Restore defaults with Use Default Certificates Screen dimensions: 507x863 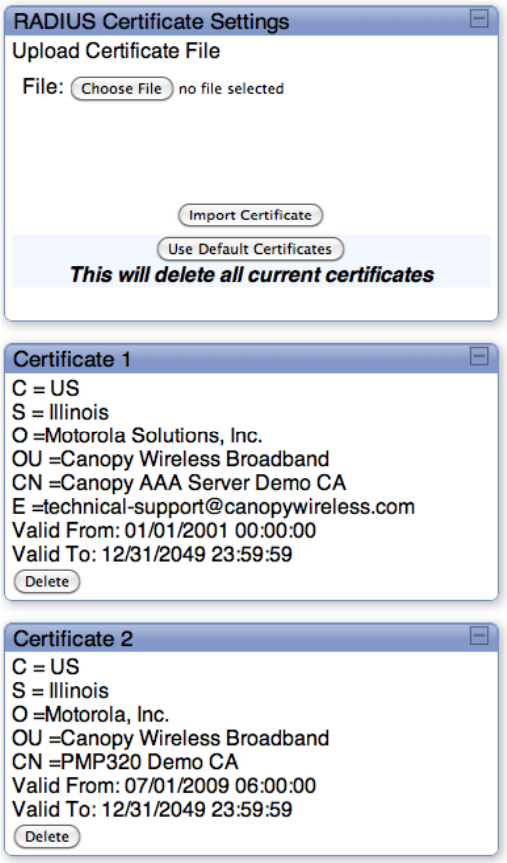[x=250, y=249]
